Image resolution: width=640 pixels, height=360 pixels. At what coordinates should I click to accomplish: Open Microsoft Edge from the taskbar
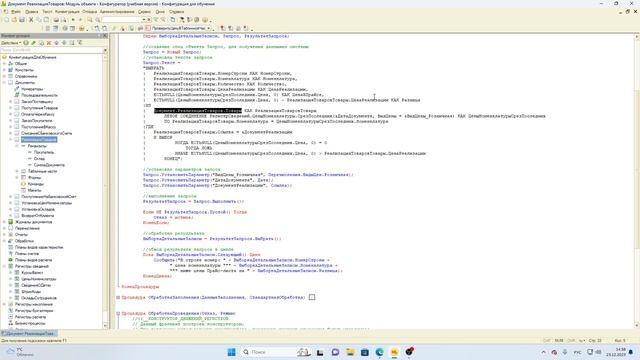point(380,352)
